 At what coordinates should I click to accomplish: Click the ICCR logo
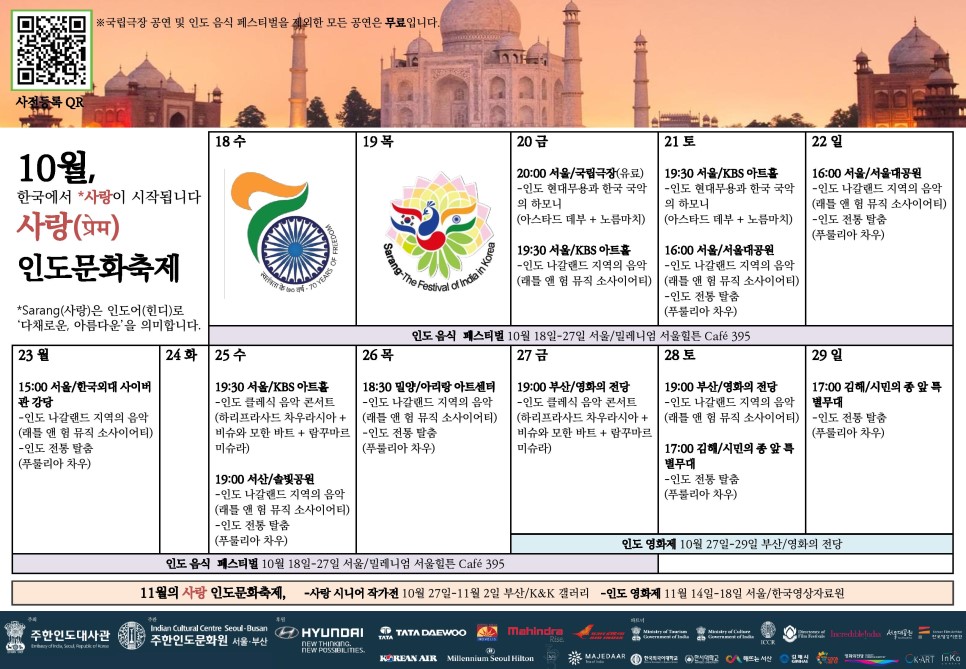(x=768, y=633)
